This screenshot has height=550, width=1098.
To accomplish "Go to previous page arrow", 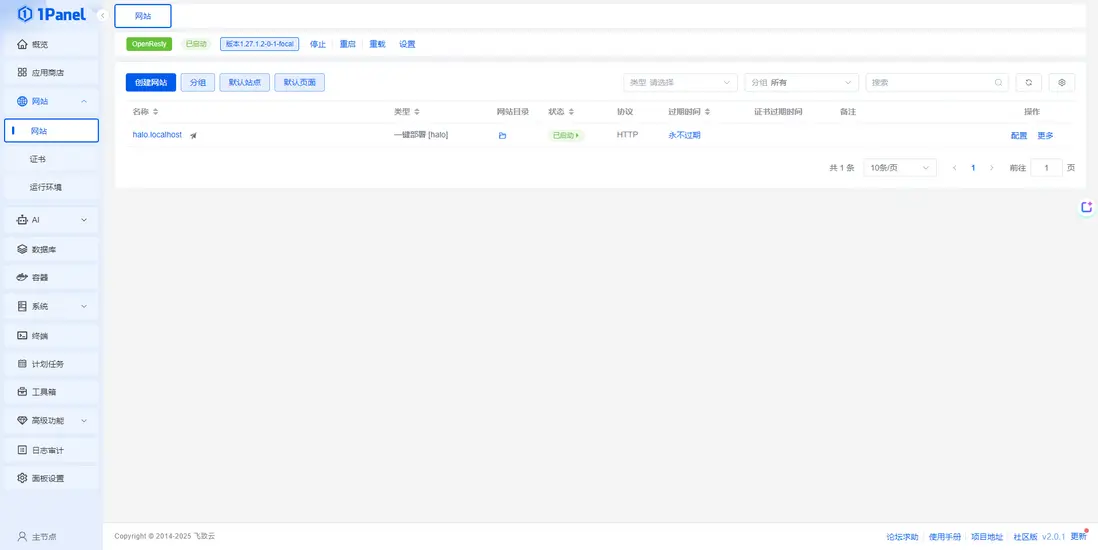I will tap(954, 168).
